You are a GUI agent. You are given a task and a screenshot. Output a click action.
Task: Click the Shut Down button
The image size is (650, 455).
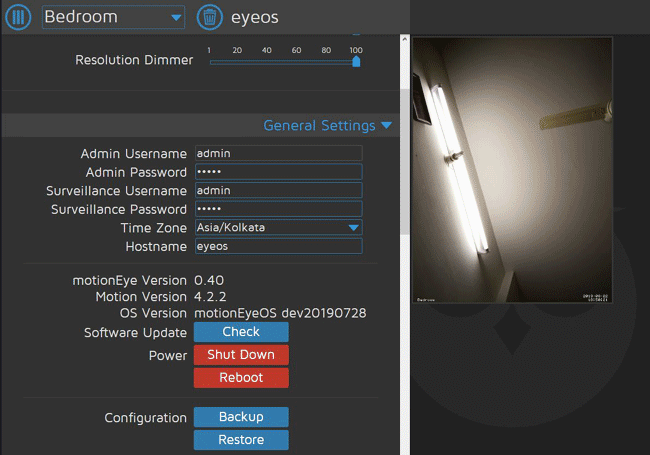point(241,355)
